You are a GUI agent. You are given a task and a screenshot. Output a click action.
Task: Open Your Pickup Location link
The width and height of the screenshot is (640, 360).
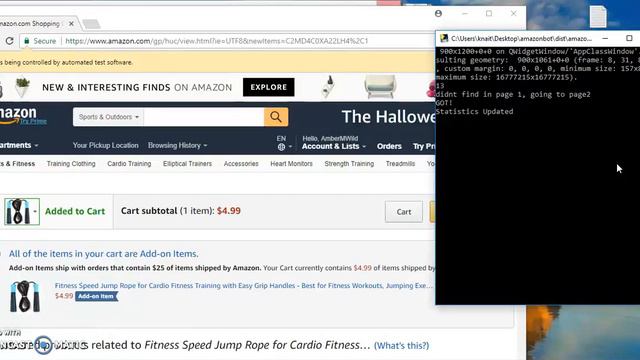click(106, 145)
